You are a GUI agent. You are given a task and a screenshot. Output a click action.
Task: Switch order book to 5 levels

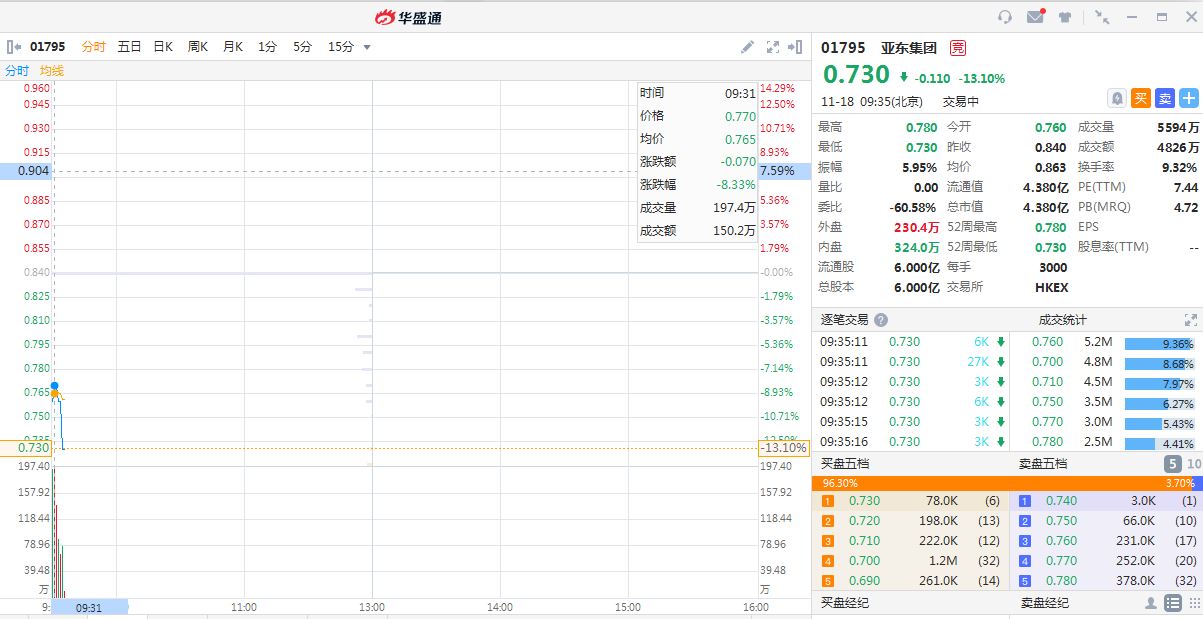pyautogui.click(x=1172, y=464)
